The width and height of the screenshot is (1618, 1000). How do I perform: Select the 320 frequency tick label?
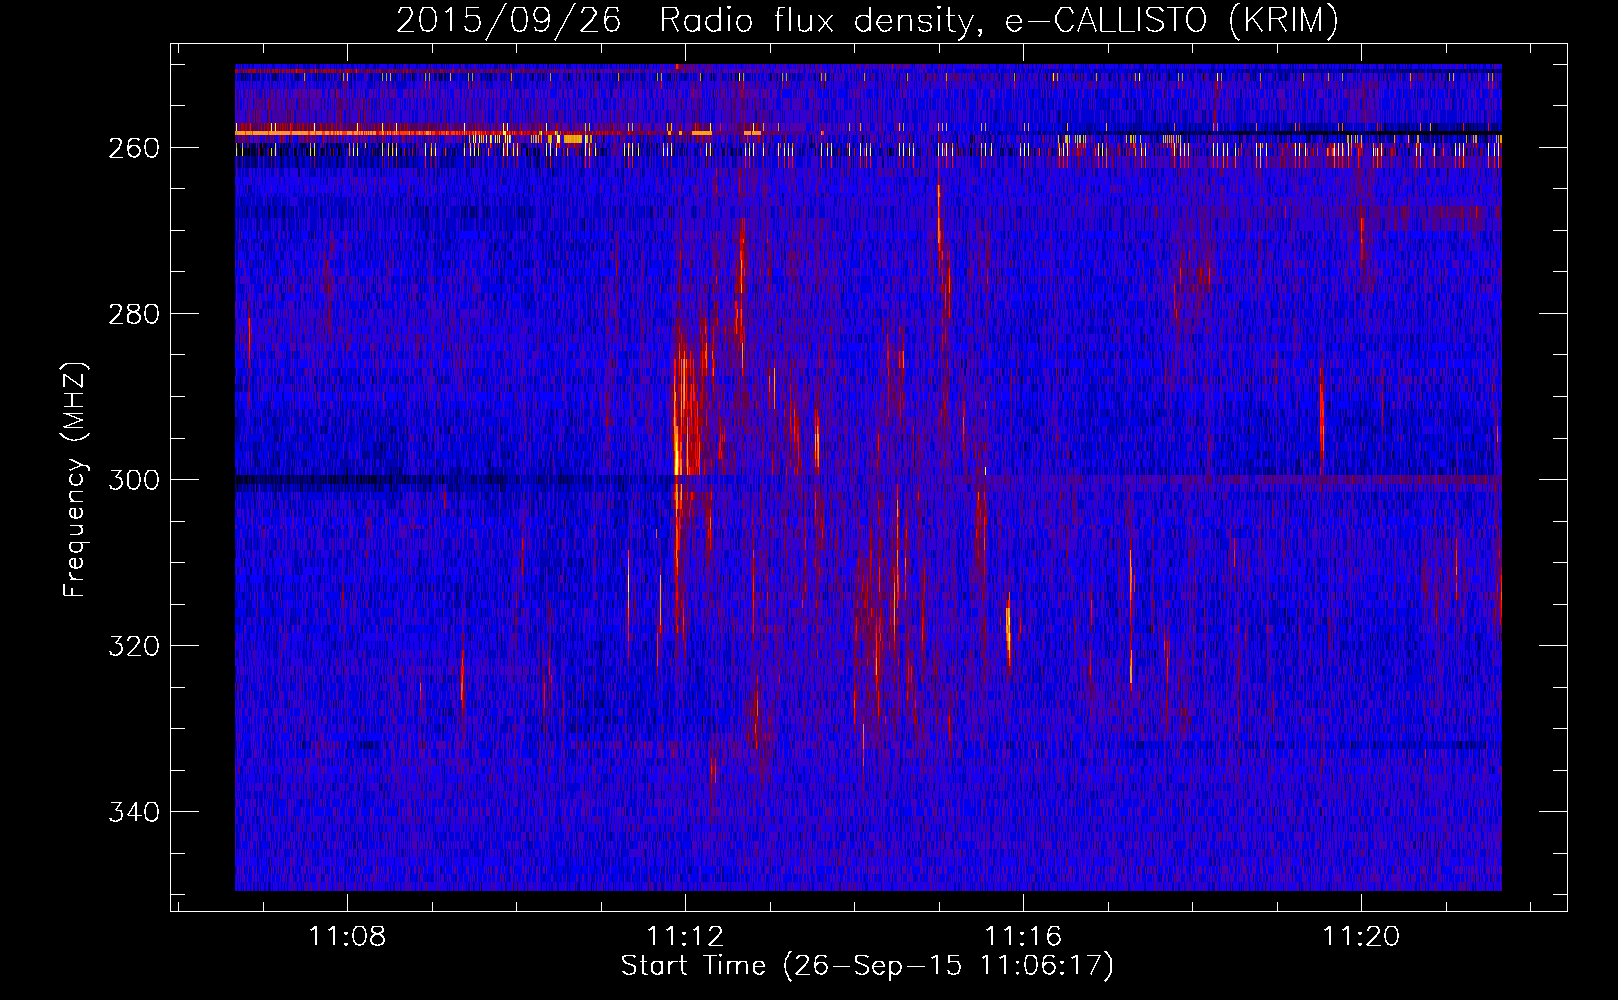[x=134, y=646]
